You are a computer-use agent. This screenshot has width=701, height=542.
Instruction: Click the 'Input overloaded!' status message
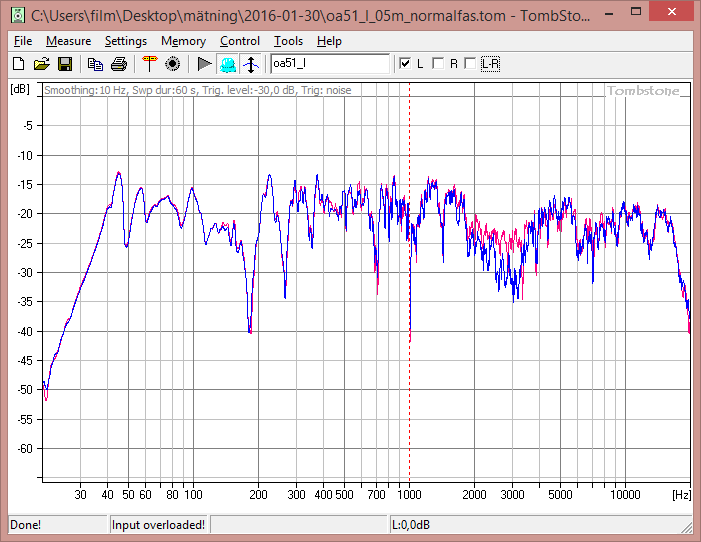158,525
